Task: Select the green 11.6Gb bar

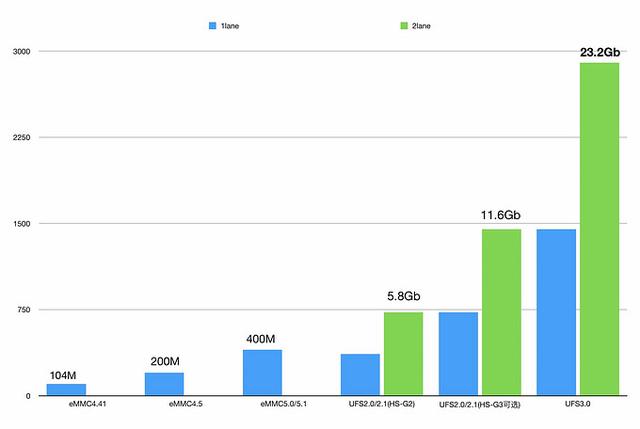Action: [502, 312]
